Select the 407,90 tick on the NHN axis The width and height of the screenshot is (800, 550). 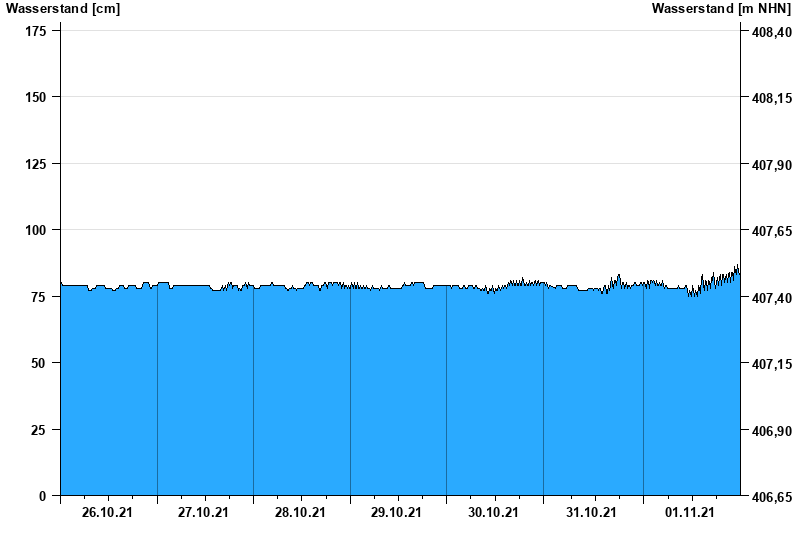coord(771,165)
